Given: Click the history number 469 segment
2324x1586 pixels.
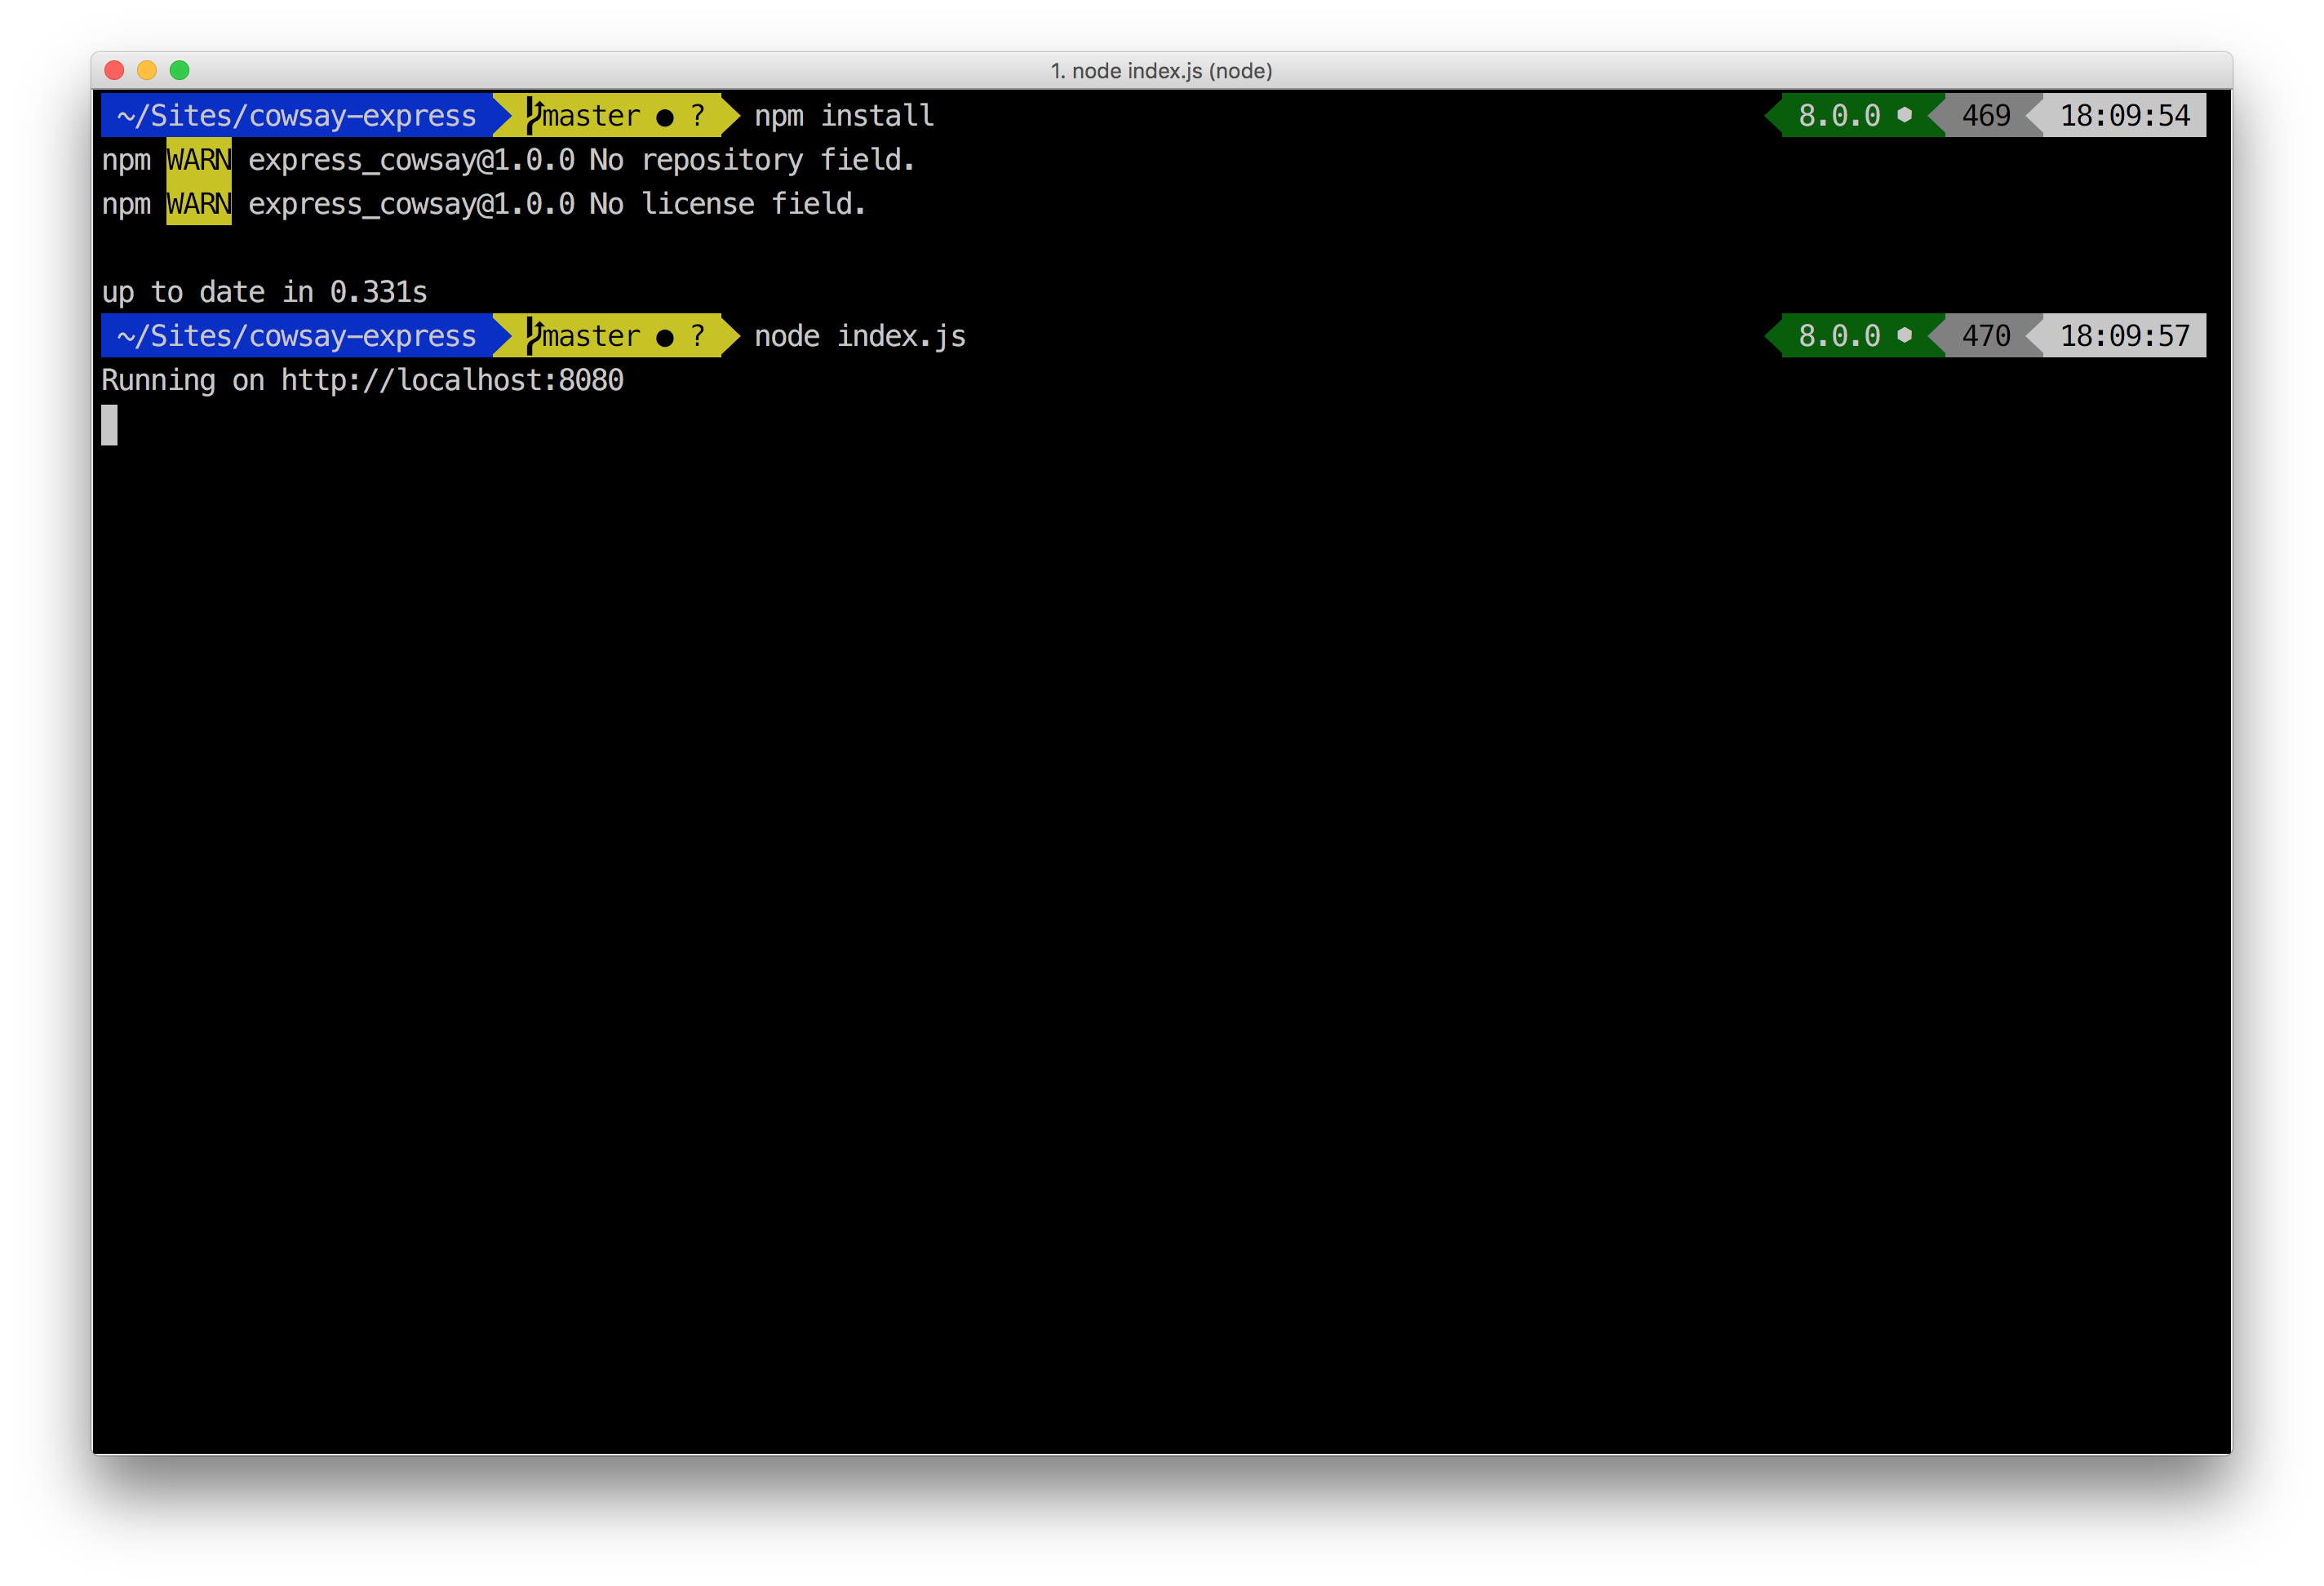Looking at the screenshot, I should (1985, 115).
